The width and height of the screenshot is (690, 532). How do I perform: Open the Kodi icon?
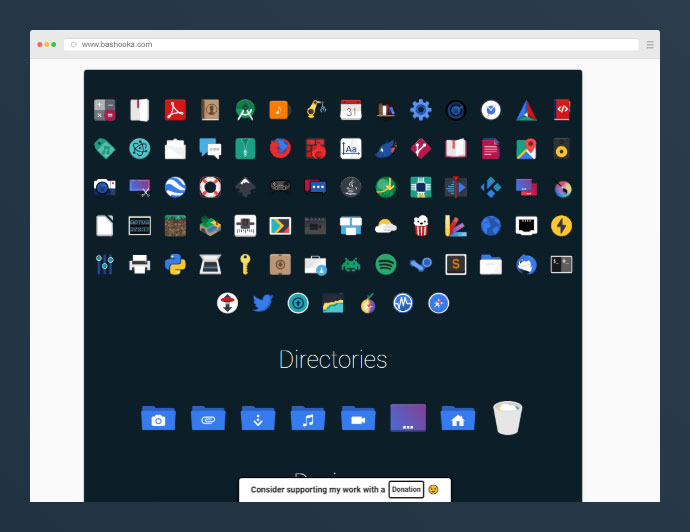coord(491,187)
